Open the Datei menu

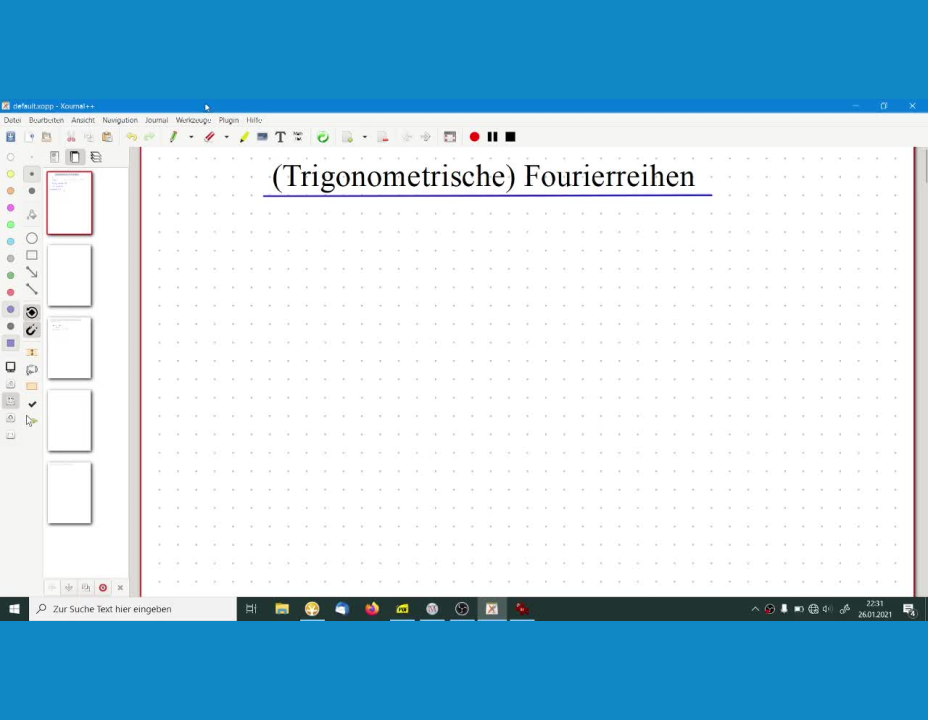click(x=12, y=120)
